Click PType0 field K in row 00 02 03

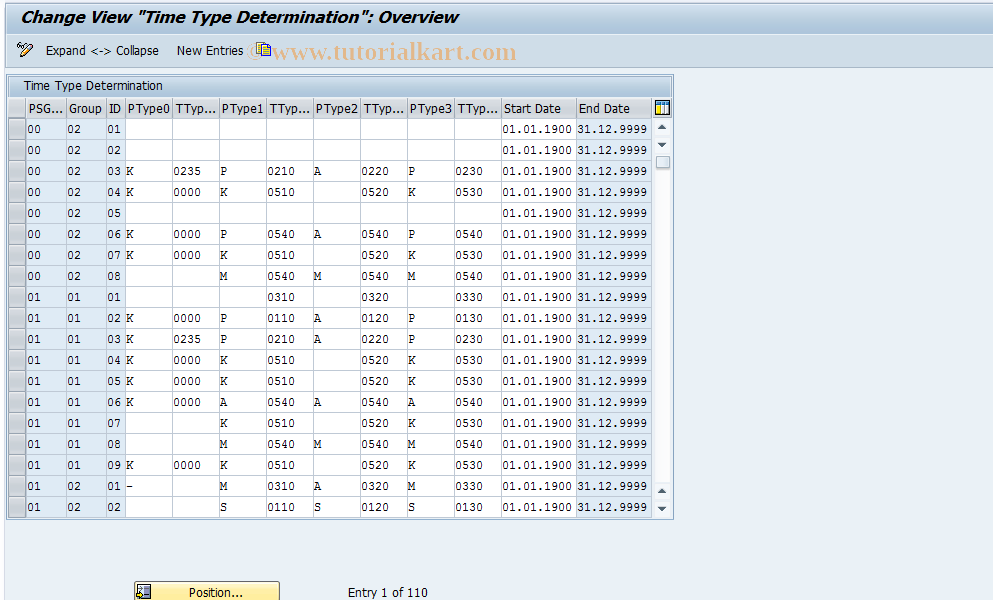(x=149, y=171)
